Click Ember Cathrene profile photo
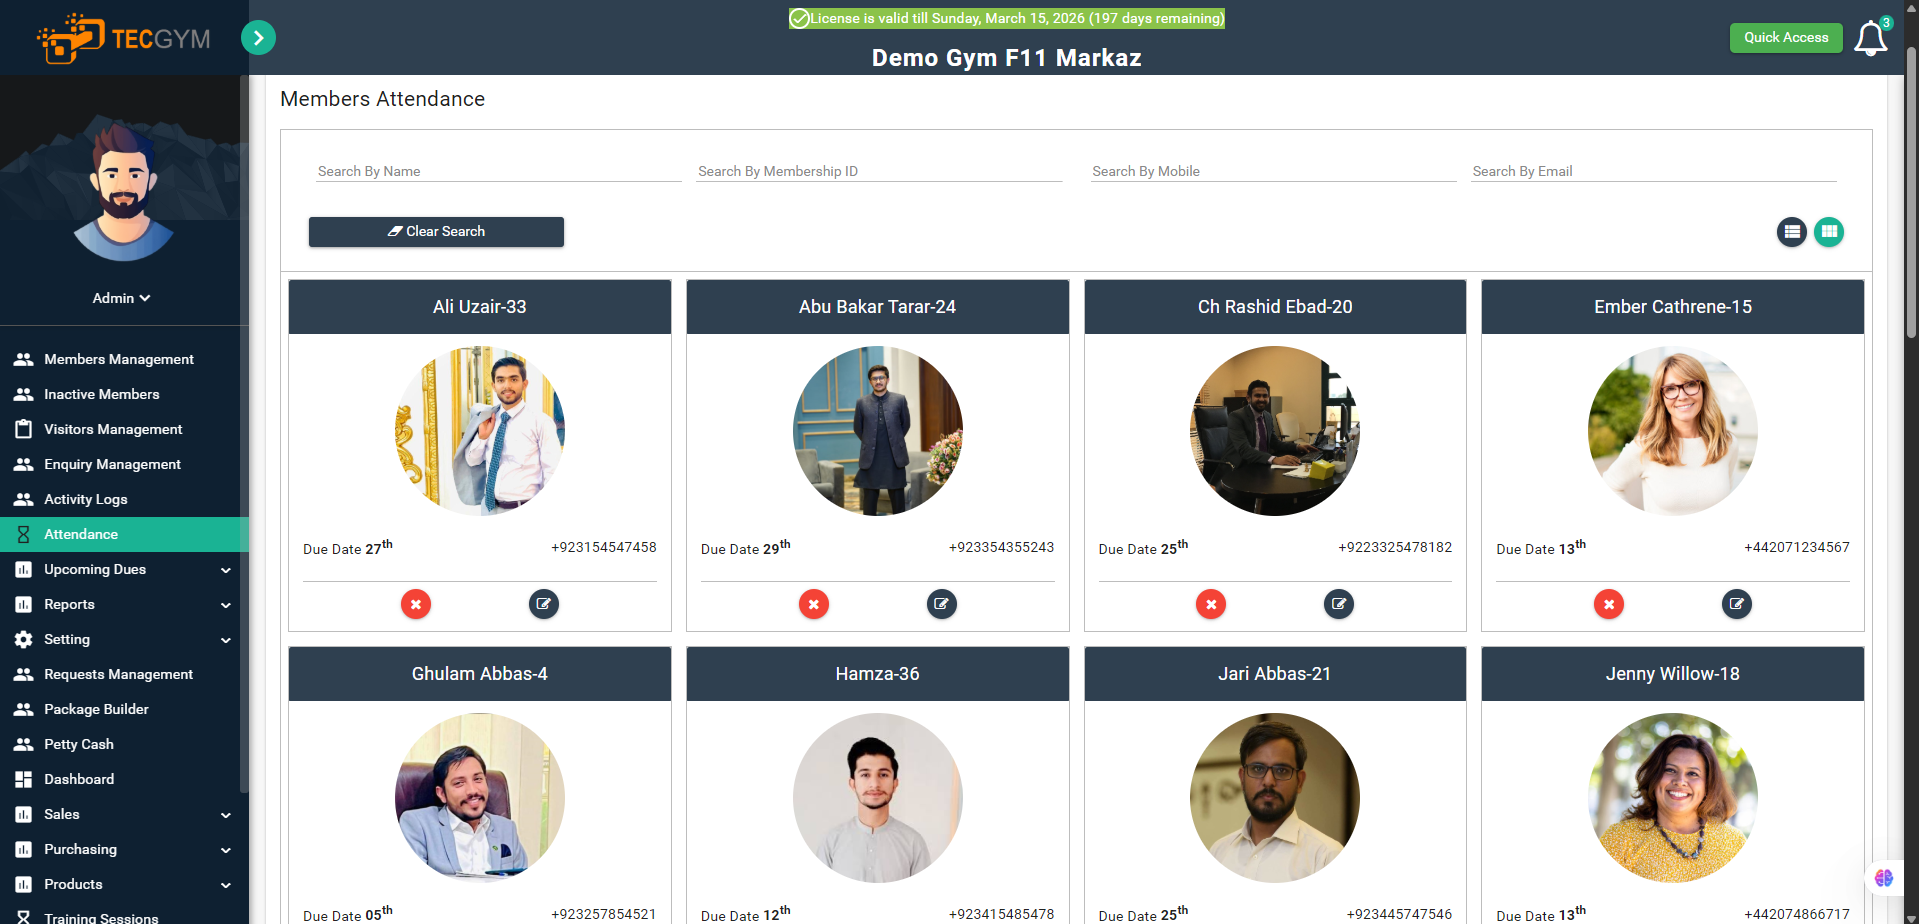Image resolution: width=1919 pixels, height=924 pixels. pyautogui.click(x=1673, y=431)
